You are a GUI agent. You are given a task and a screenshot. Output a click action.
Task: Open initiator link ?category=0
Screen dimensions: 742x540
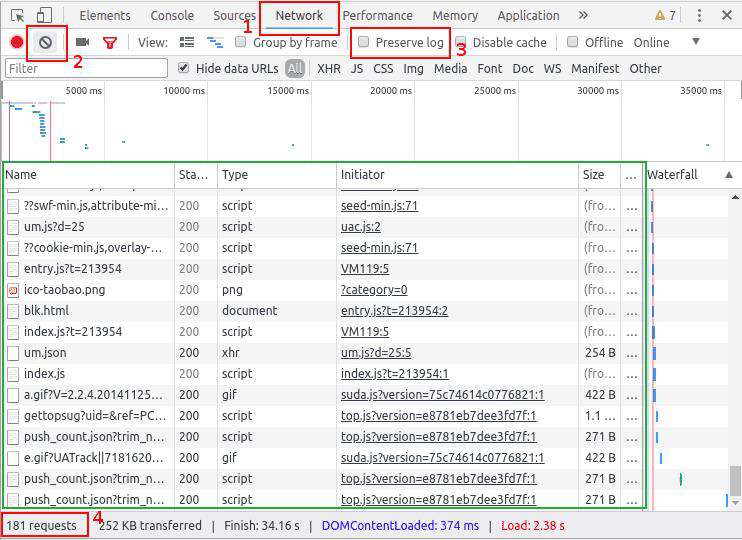(374, 290)
